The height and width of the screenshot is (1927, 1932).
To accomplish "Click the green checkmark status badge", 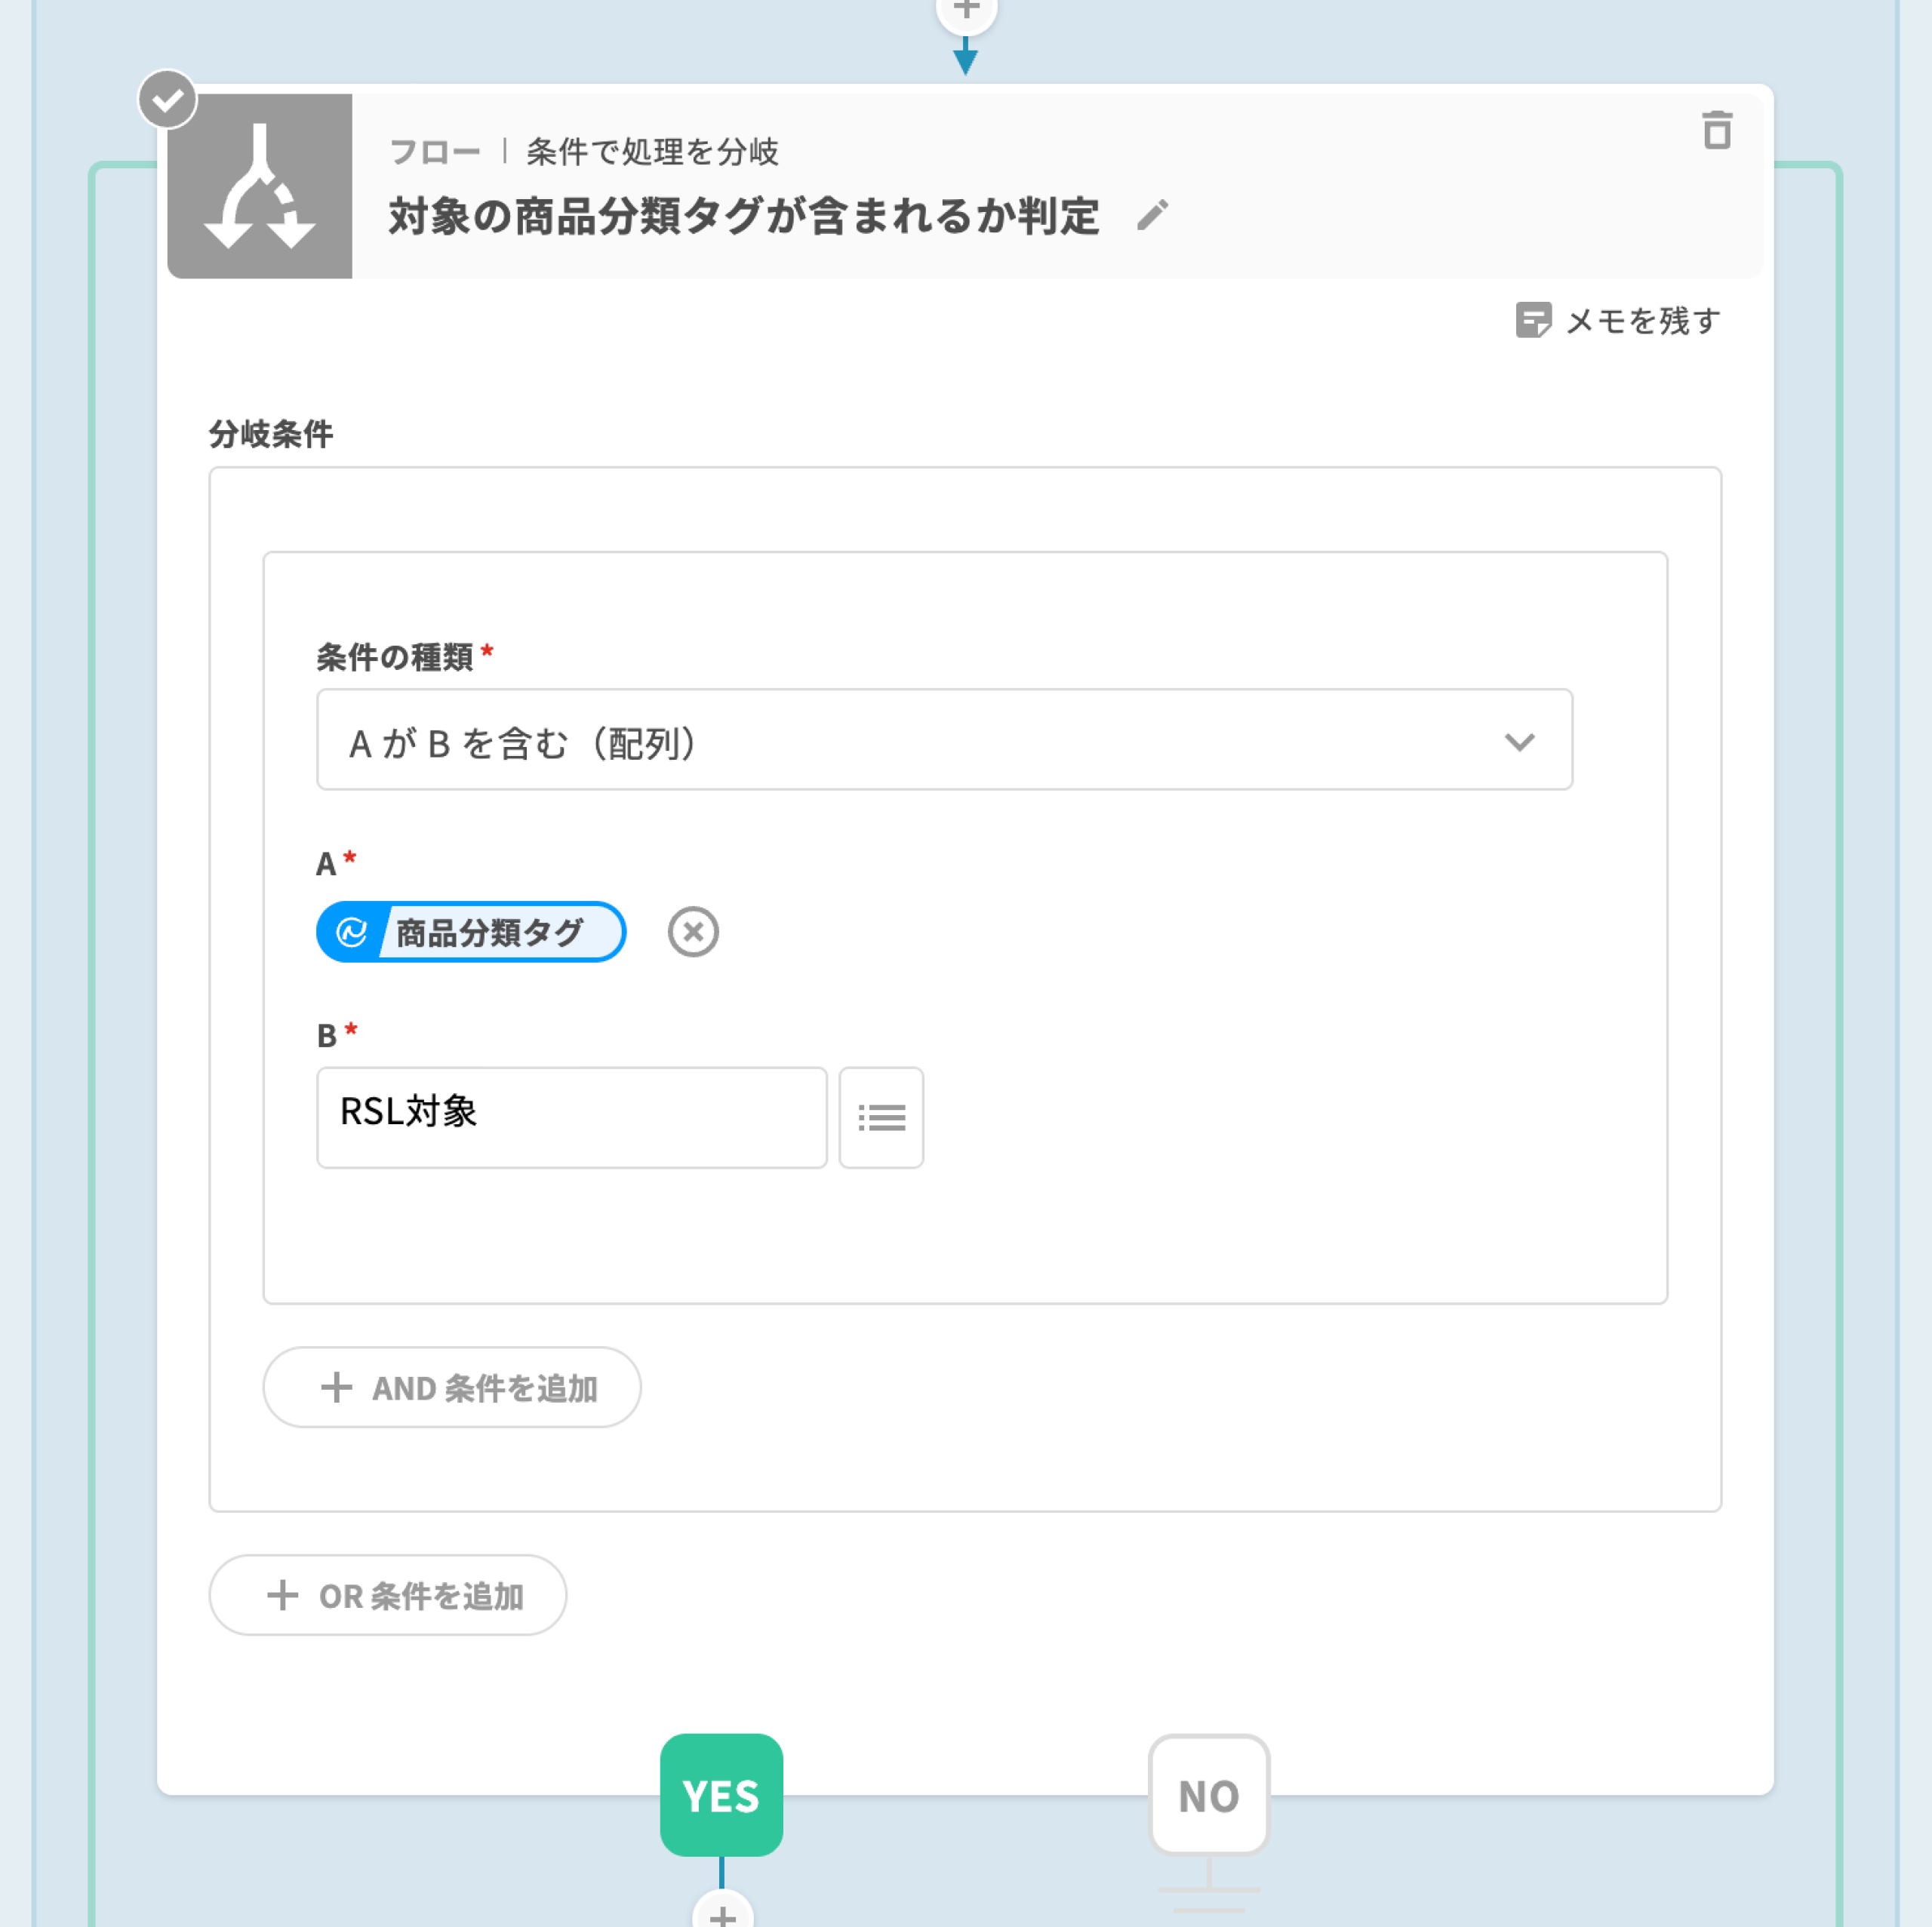I will click(167, 99).
